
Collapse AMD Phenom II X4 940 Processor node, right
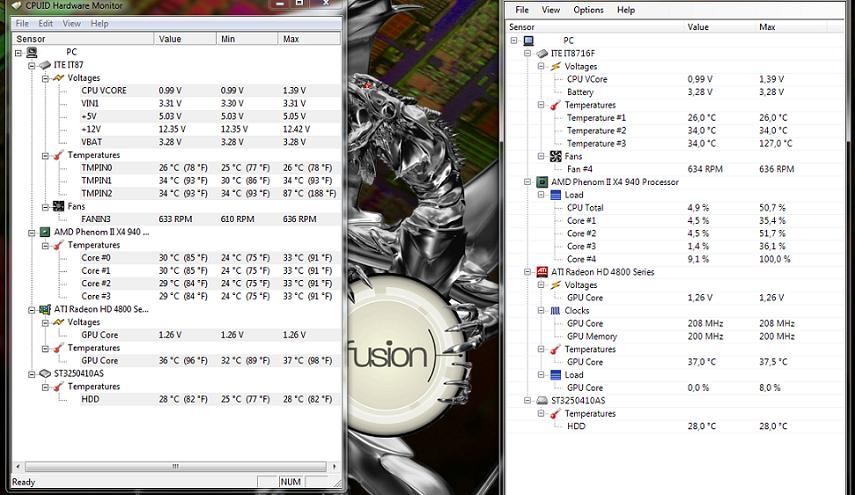[528, 182]
